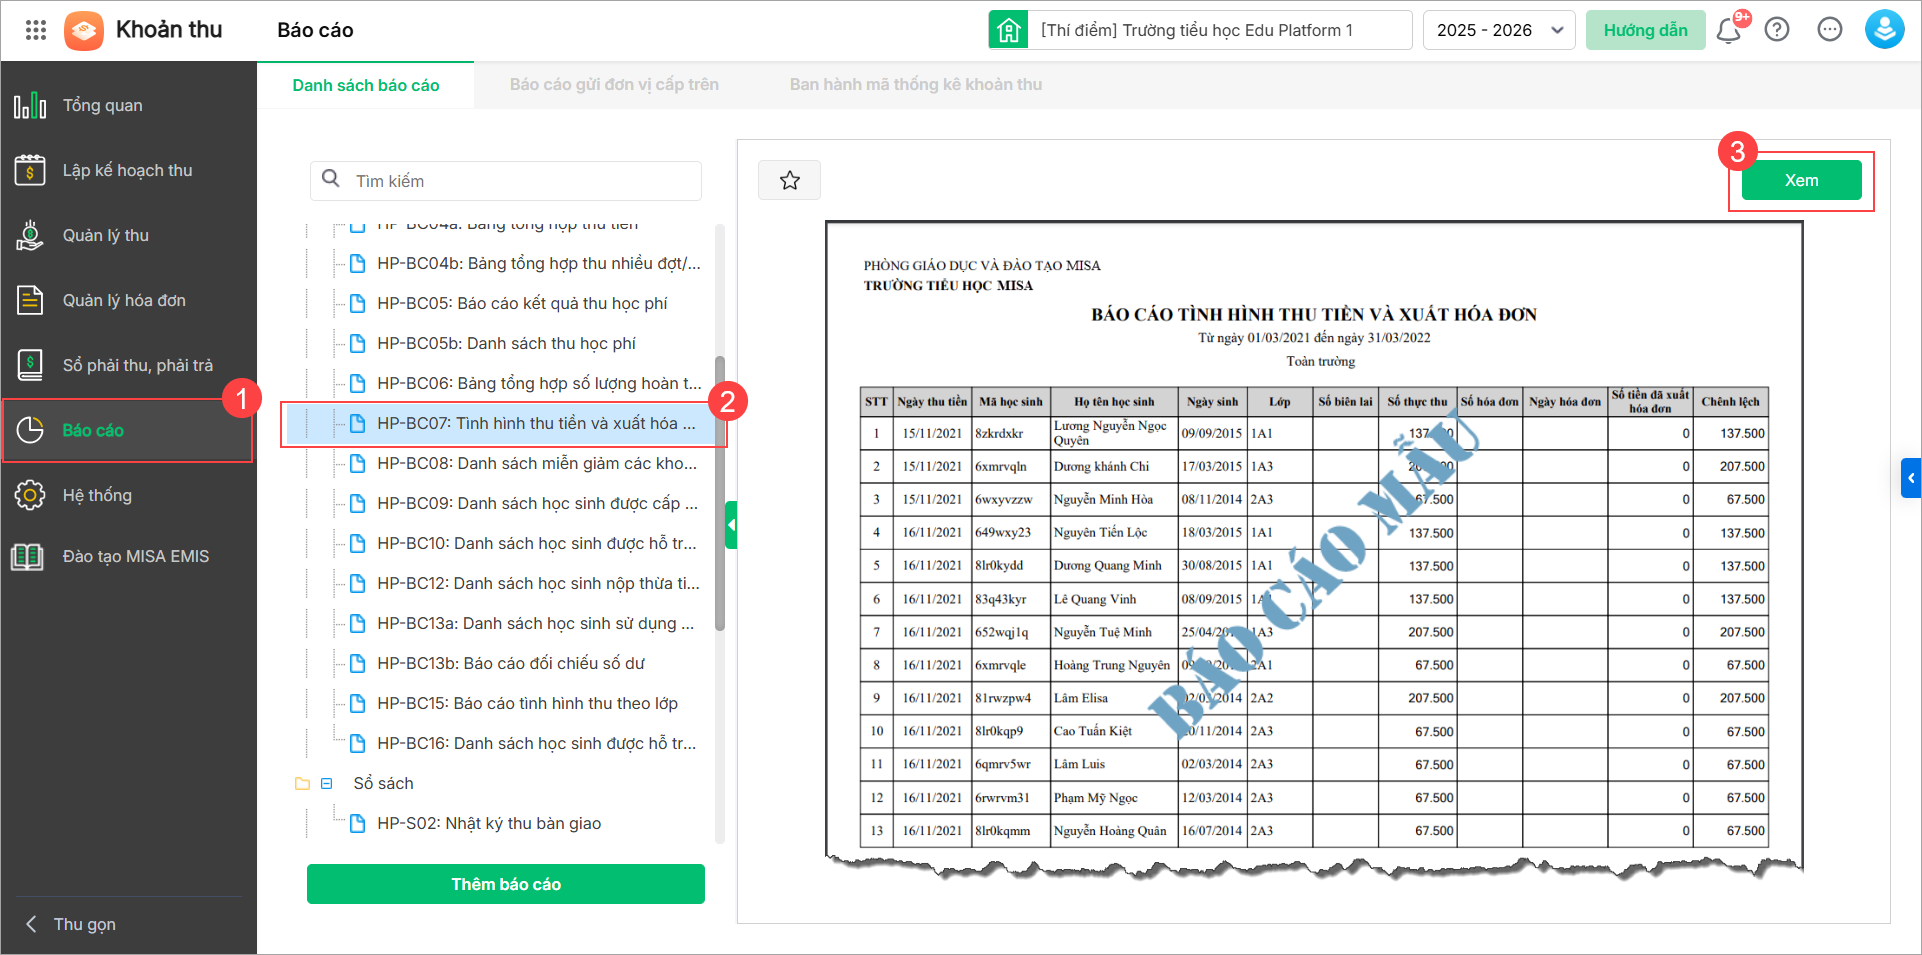Click the Tìm kiếm search field
Viewport: 1922px width, 955px height.
[506, 180]
